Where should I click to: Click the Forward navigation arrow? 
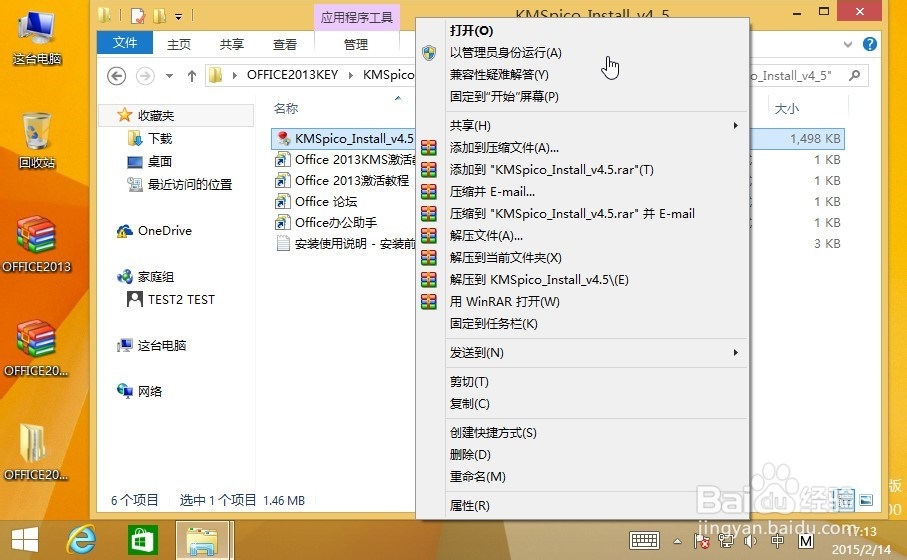tap(145, 76)
